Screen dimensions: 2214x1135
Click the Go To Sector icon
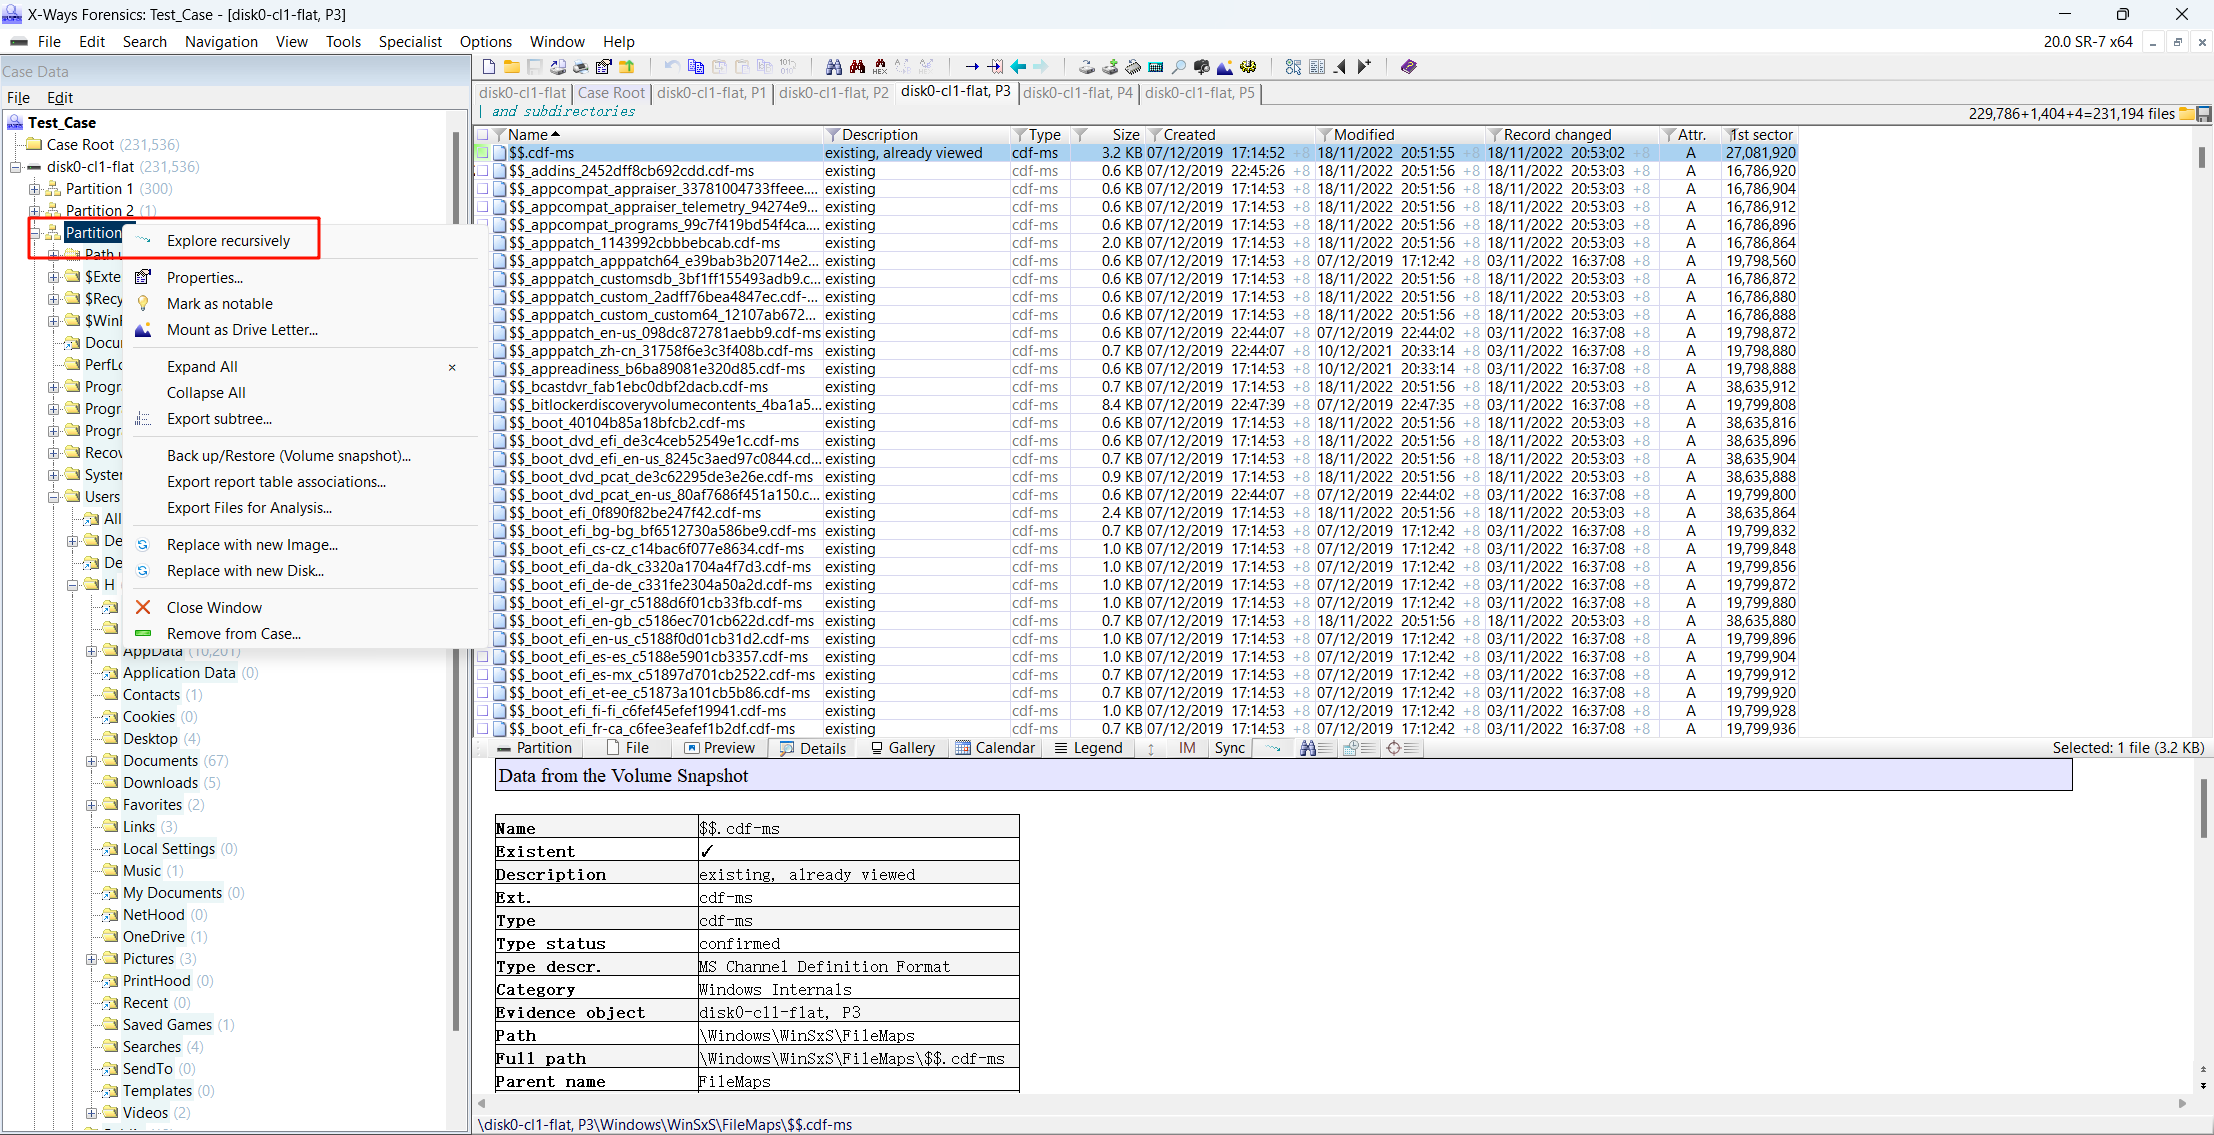[995, 67]
